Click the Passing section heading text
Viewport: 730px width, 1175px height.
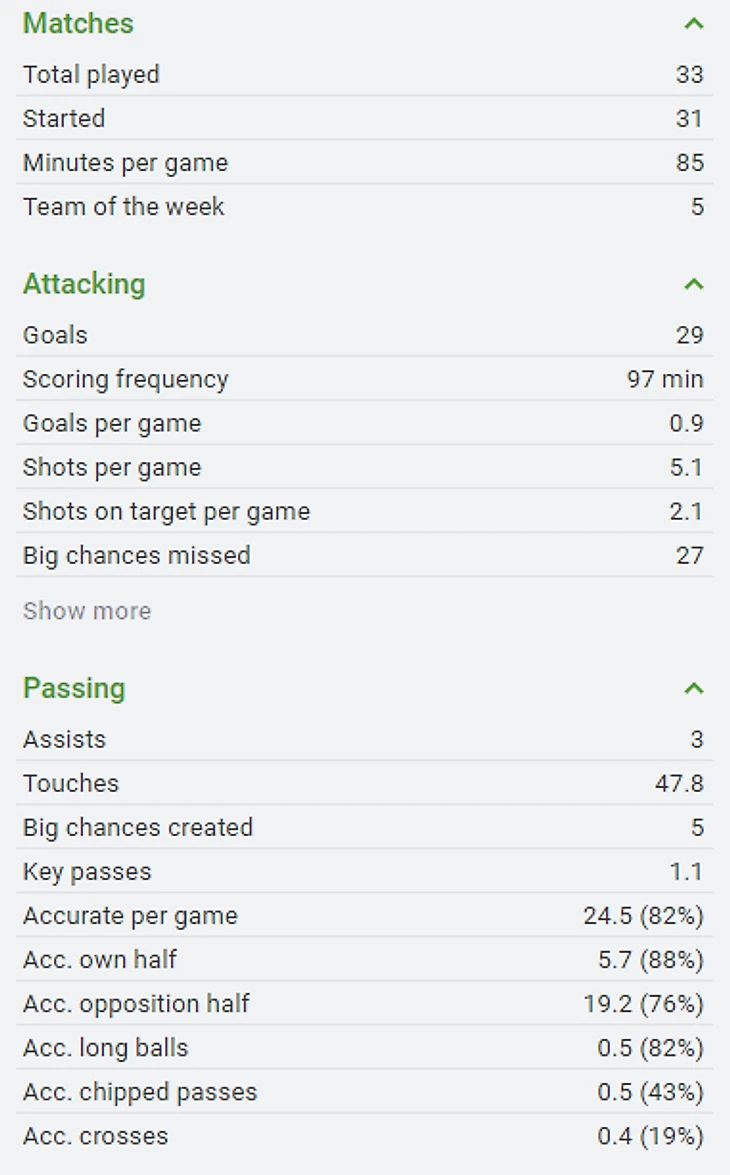74,689
